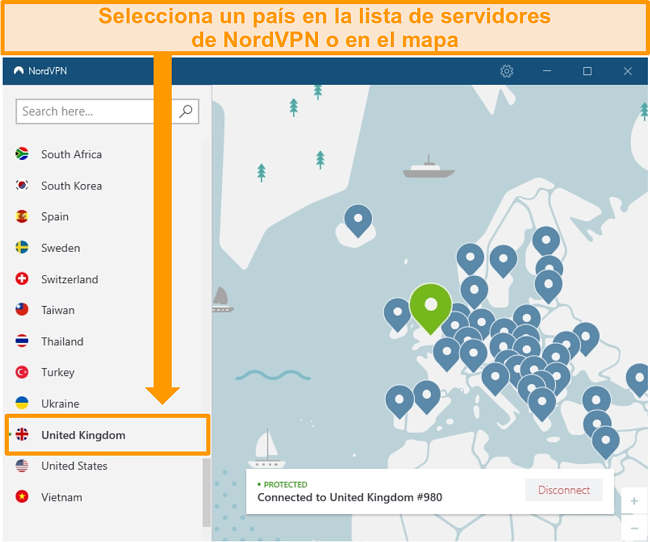Select Taiwan in server list

58,310
